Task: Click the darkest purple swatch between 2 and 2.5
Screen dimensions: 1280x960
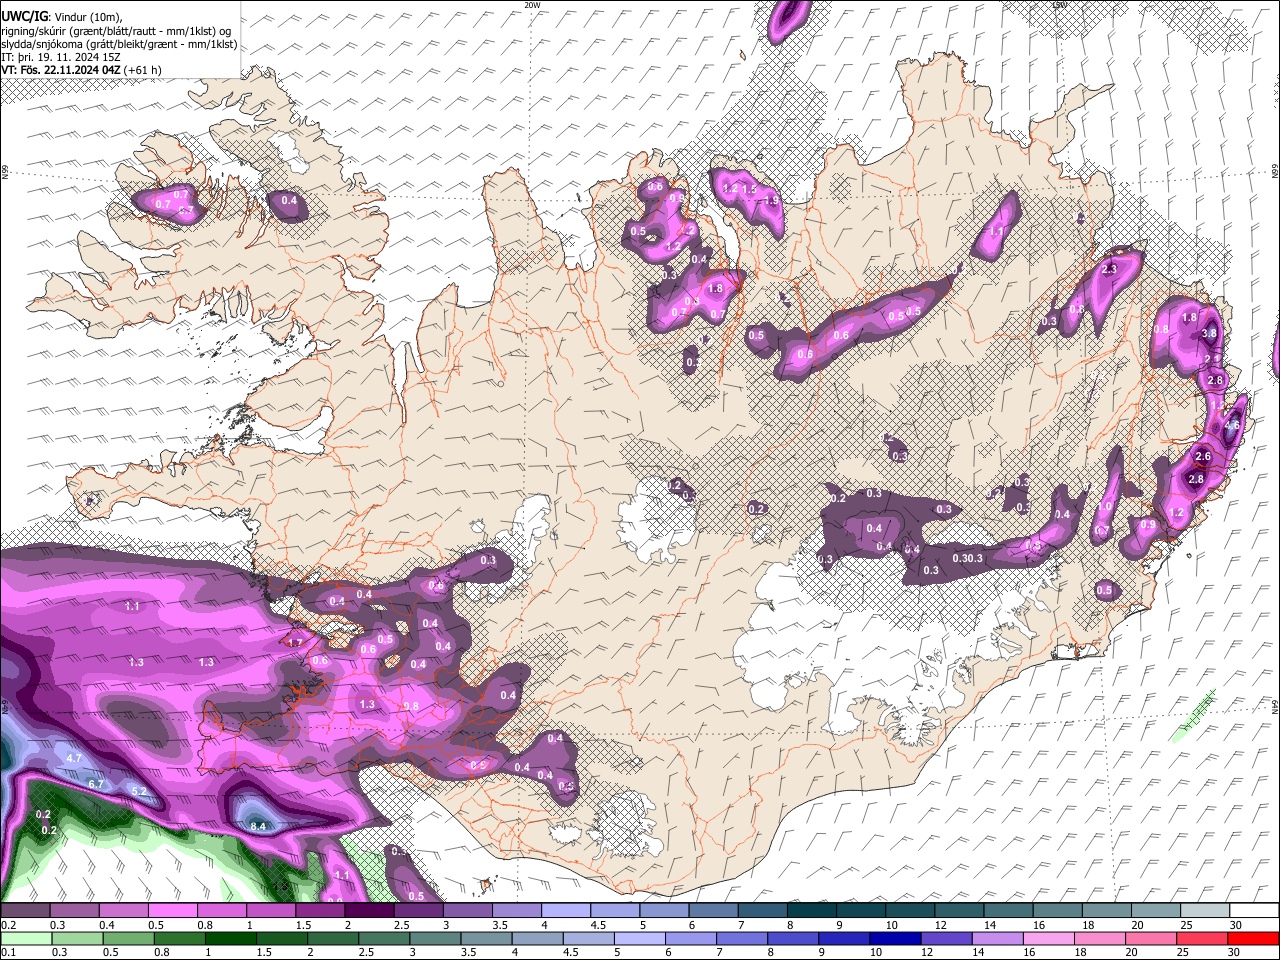Action: click(x=369, y=911)
